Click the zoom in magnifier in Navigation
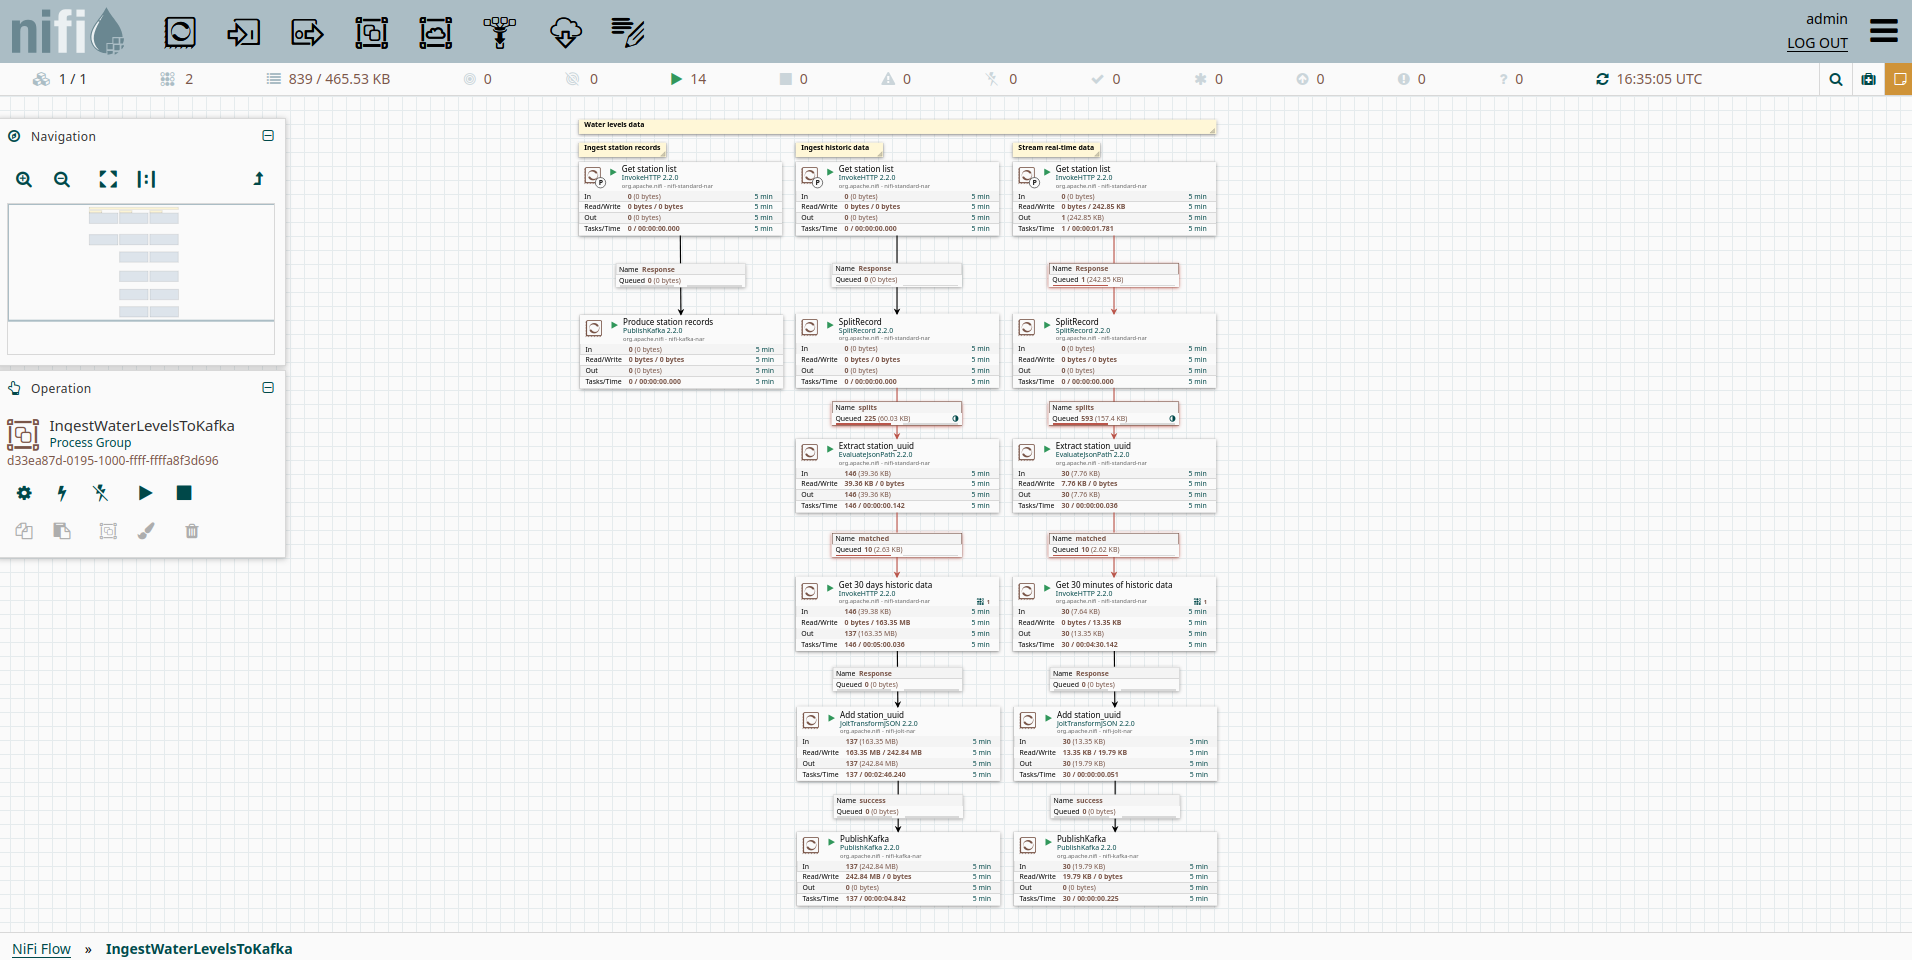The width and height of the screenshot is (1912, 960). point(24,180)
